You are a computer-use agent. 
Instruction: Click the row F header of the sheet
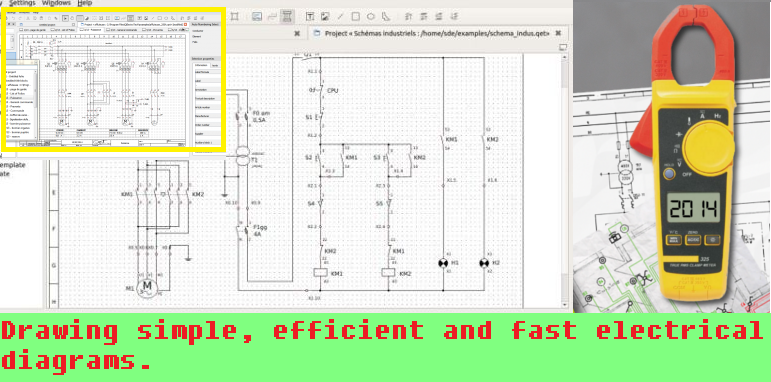[54, 229]
